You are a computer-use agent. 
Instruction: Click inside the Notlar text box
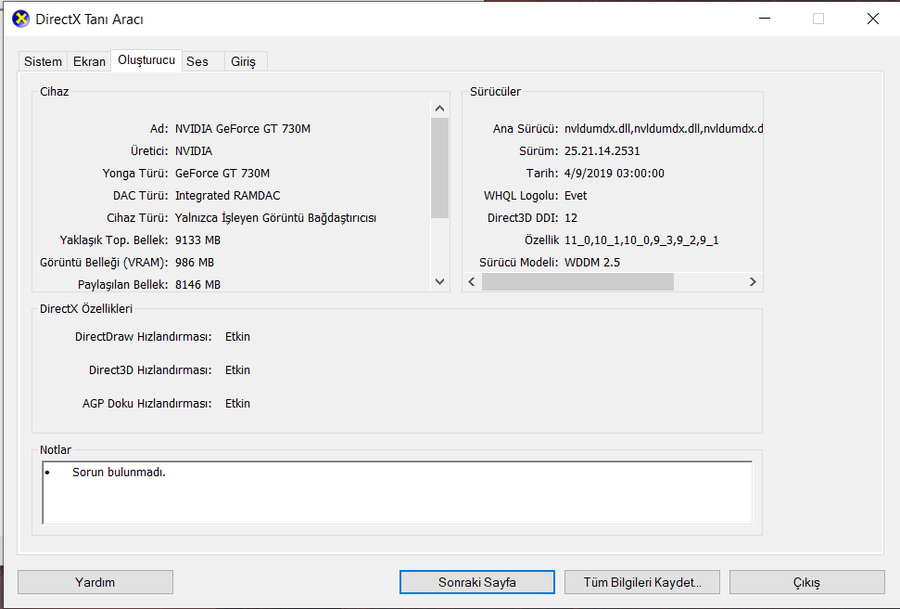click(x=397, y=492)
